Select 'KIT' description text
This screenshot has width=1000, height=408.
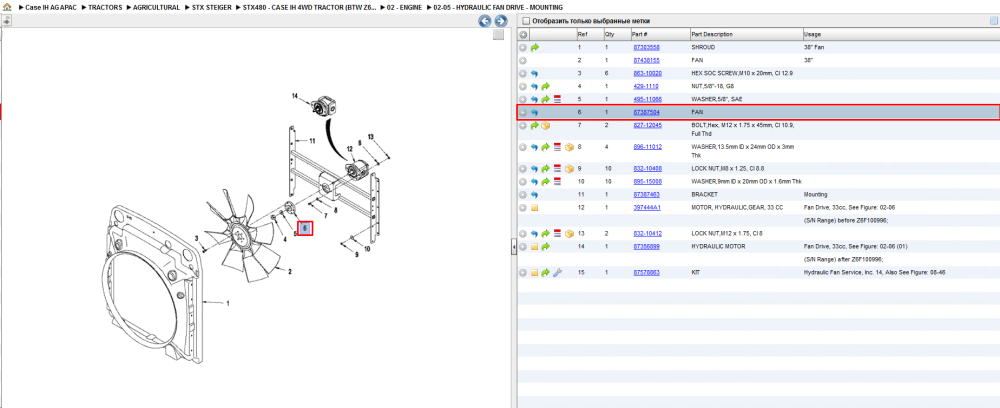tap(695, 273)
